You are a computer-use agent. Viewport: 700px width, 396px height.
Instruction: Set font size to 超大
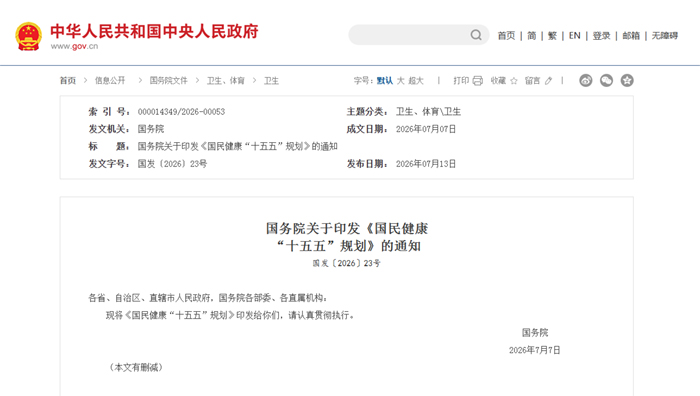pos(416,81)
